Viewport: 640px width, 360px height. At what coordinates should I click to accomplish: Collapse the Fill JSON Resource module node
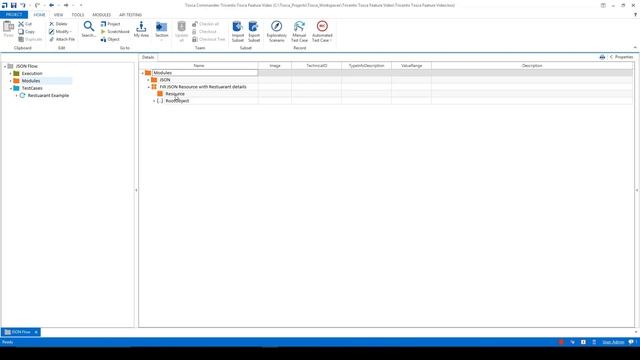(149, 87)
